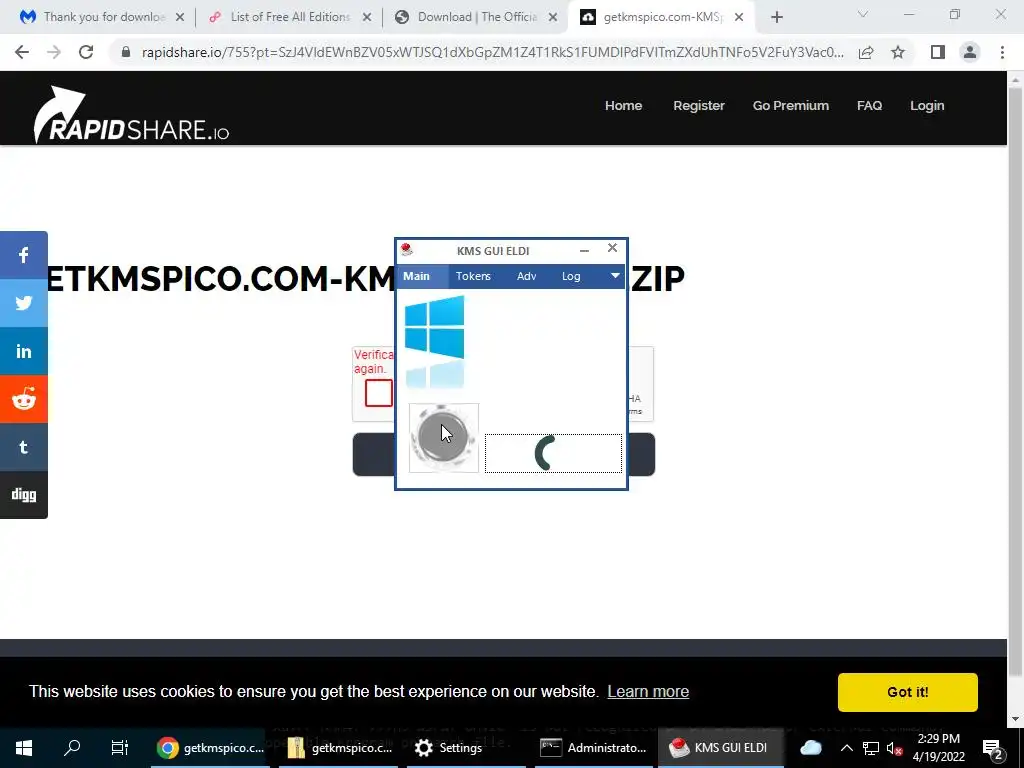Close the KMS GUI ELDI window
Image resolution: width=1024 pixels, height=768 pixels.
[612, 248]
